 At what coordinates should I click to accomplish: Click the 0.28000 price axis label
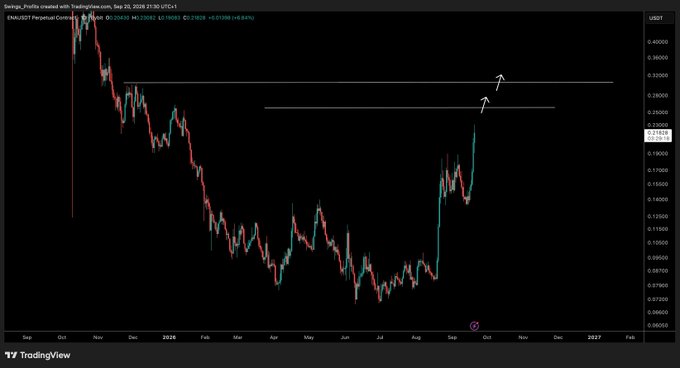657,95
